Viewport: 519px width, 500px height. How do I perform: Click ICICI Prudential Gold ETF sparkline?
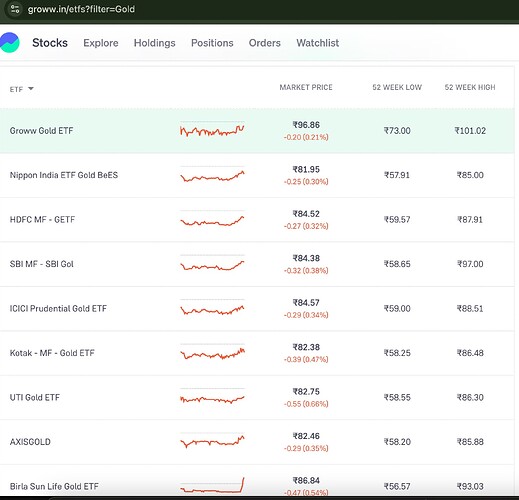[212, 308]
